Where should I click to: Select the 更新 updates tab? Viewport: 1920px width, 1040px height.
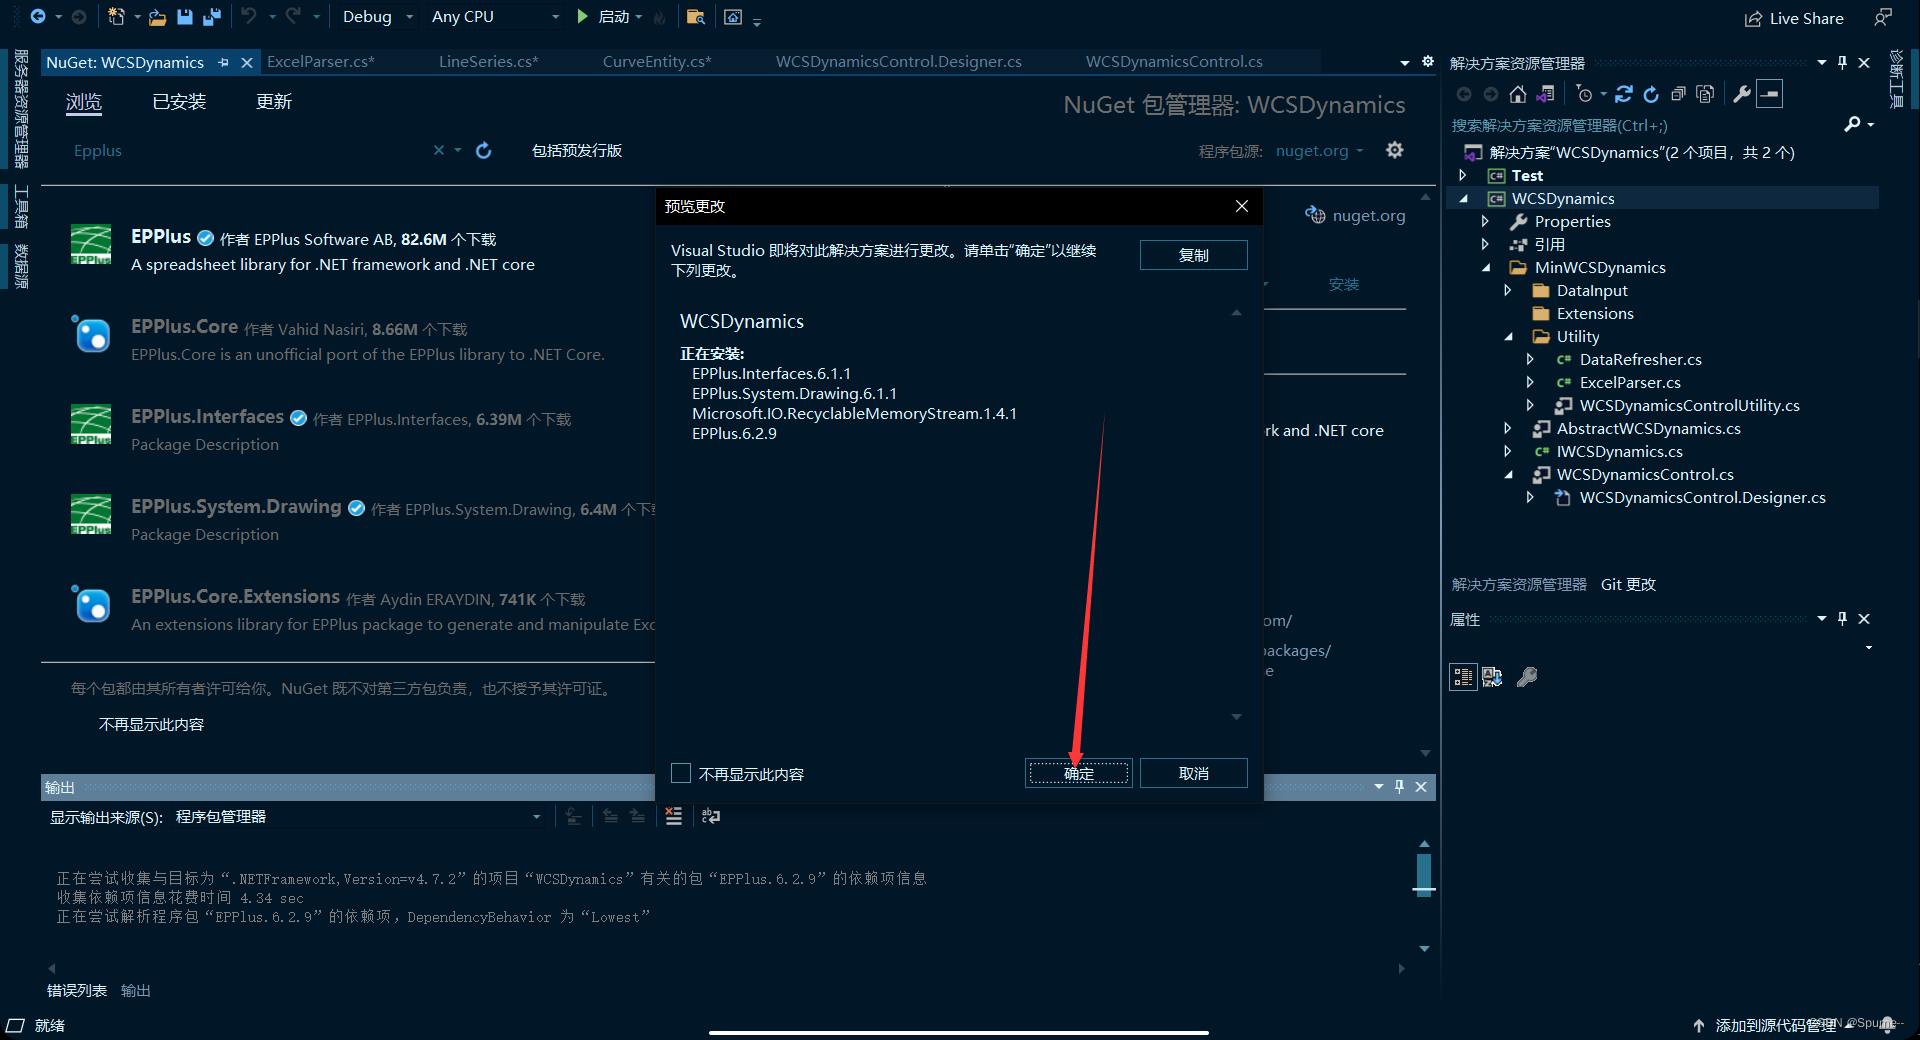(x=274, y=102)
